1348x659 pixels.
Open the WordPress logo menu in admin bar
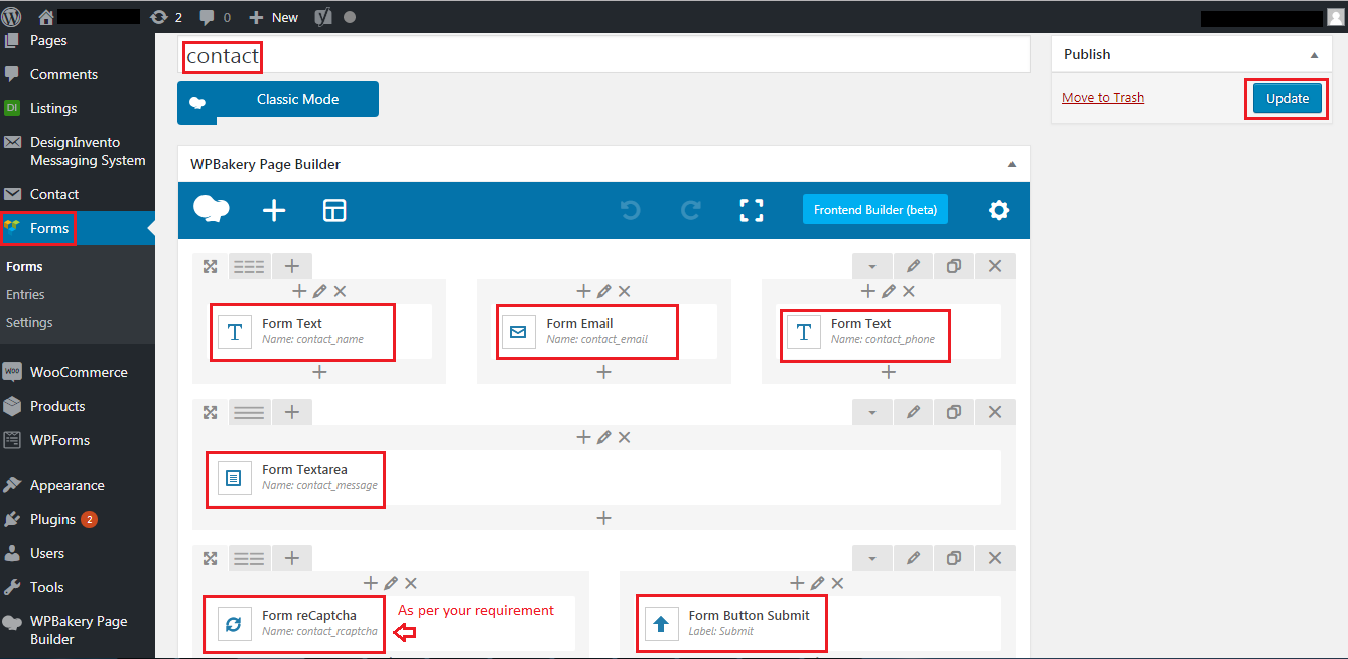click(x=13, y=17)
